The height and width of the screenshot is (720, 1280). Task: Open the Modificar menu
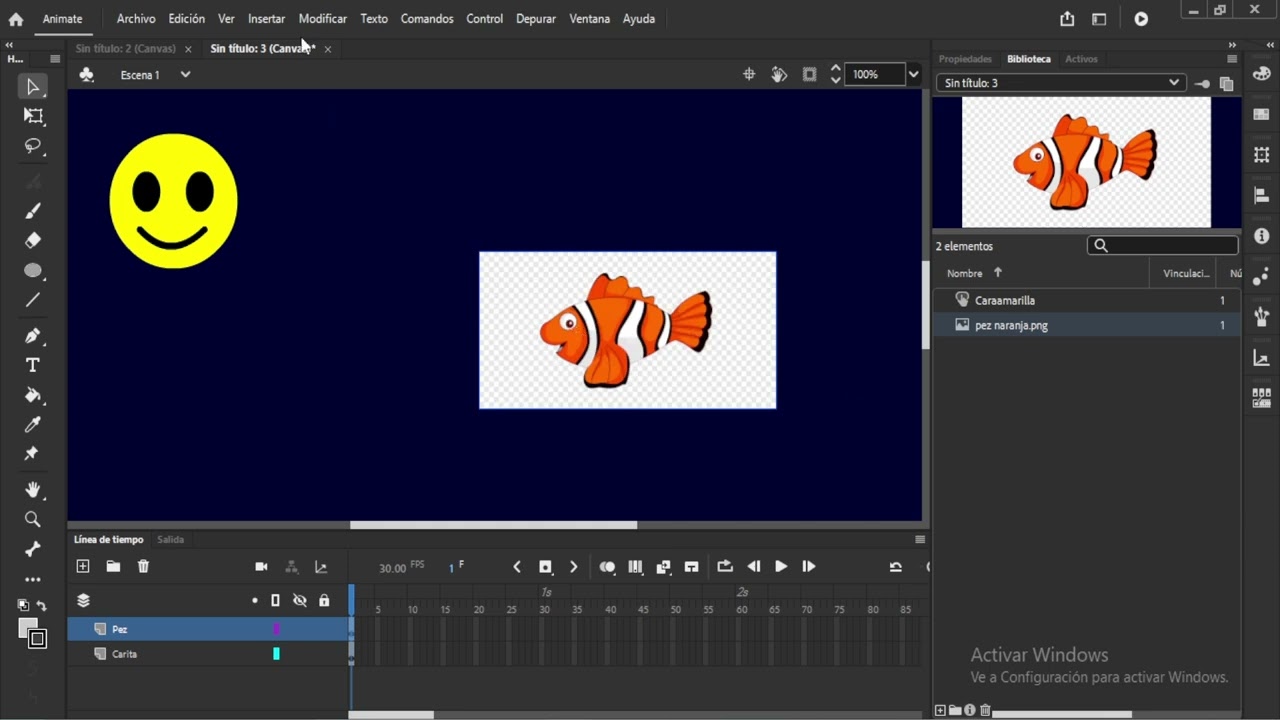click(x=322, y=19)
